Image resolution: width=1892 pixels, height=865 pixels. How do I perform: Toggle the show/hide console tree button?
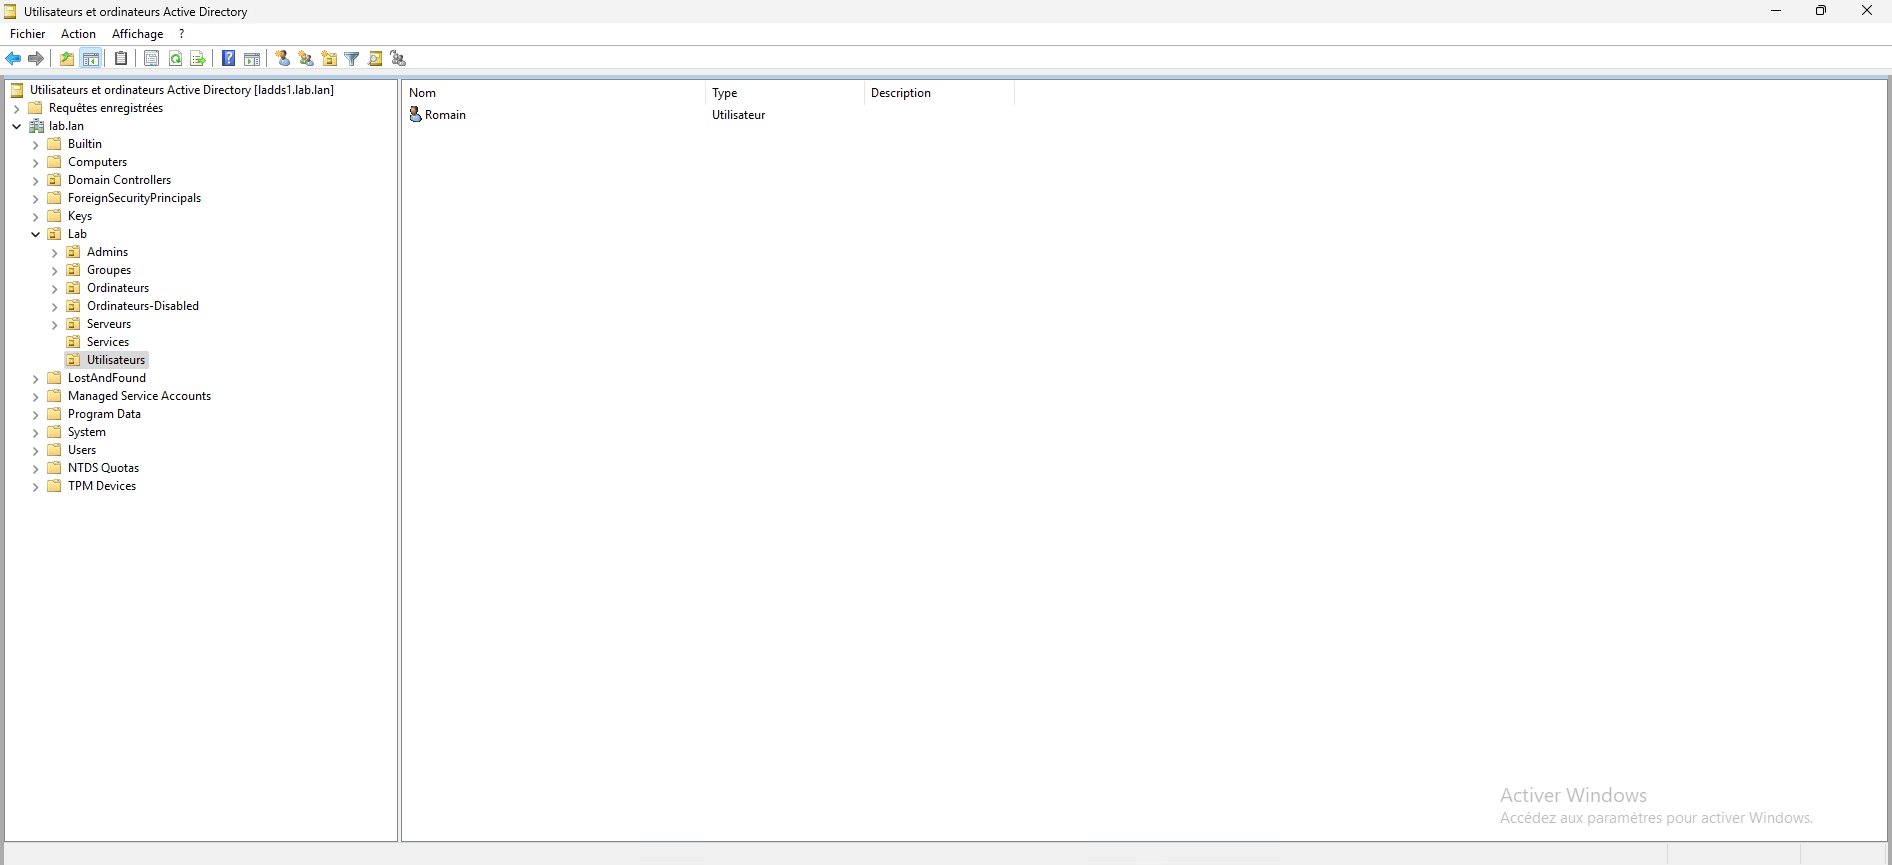91,59
